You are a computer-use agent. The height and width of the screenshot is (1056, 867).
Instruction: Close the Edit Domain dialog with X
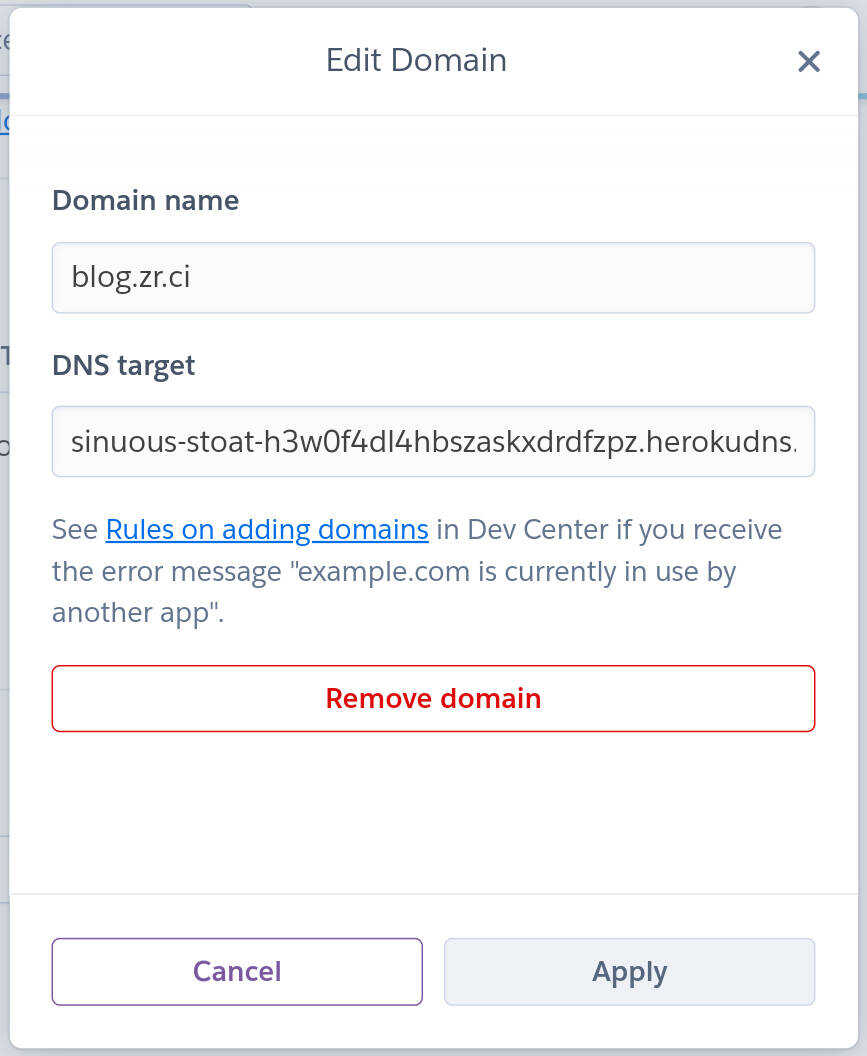click(808, 61)
